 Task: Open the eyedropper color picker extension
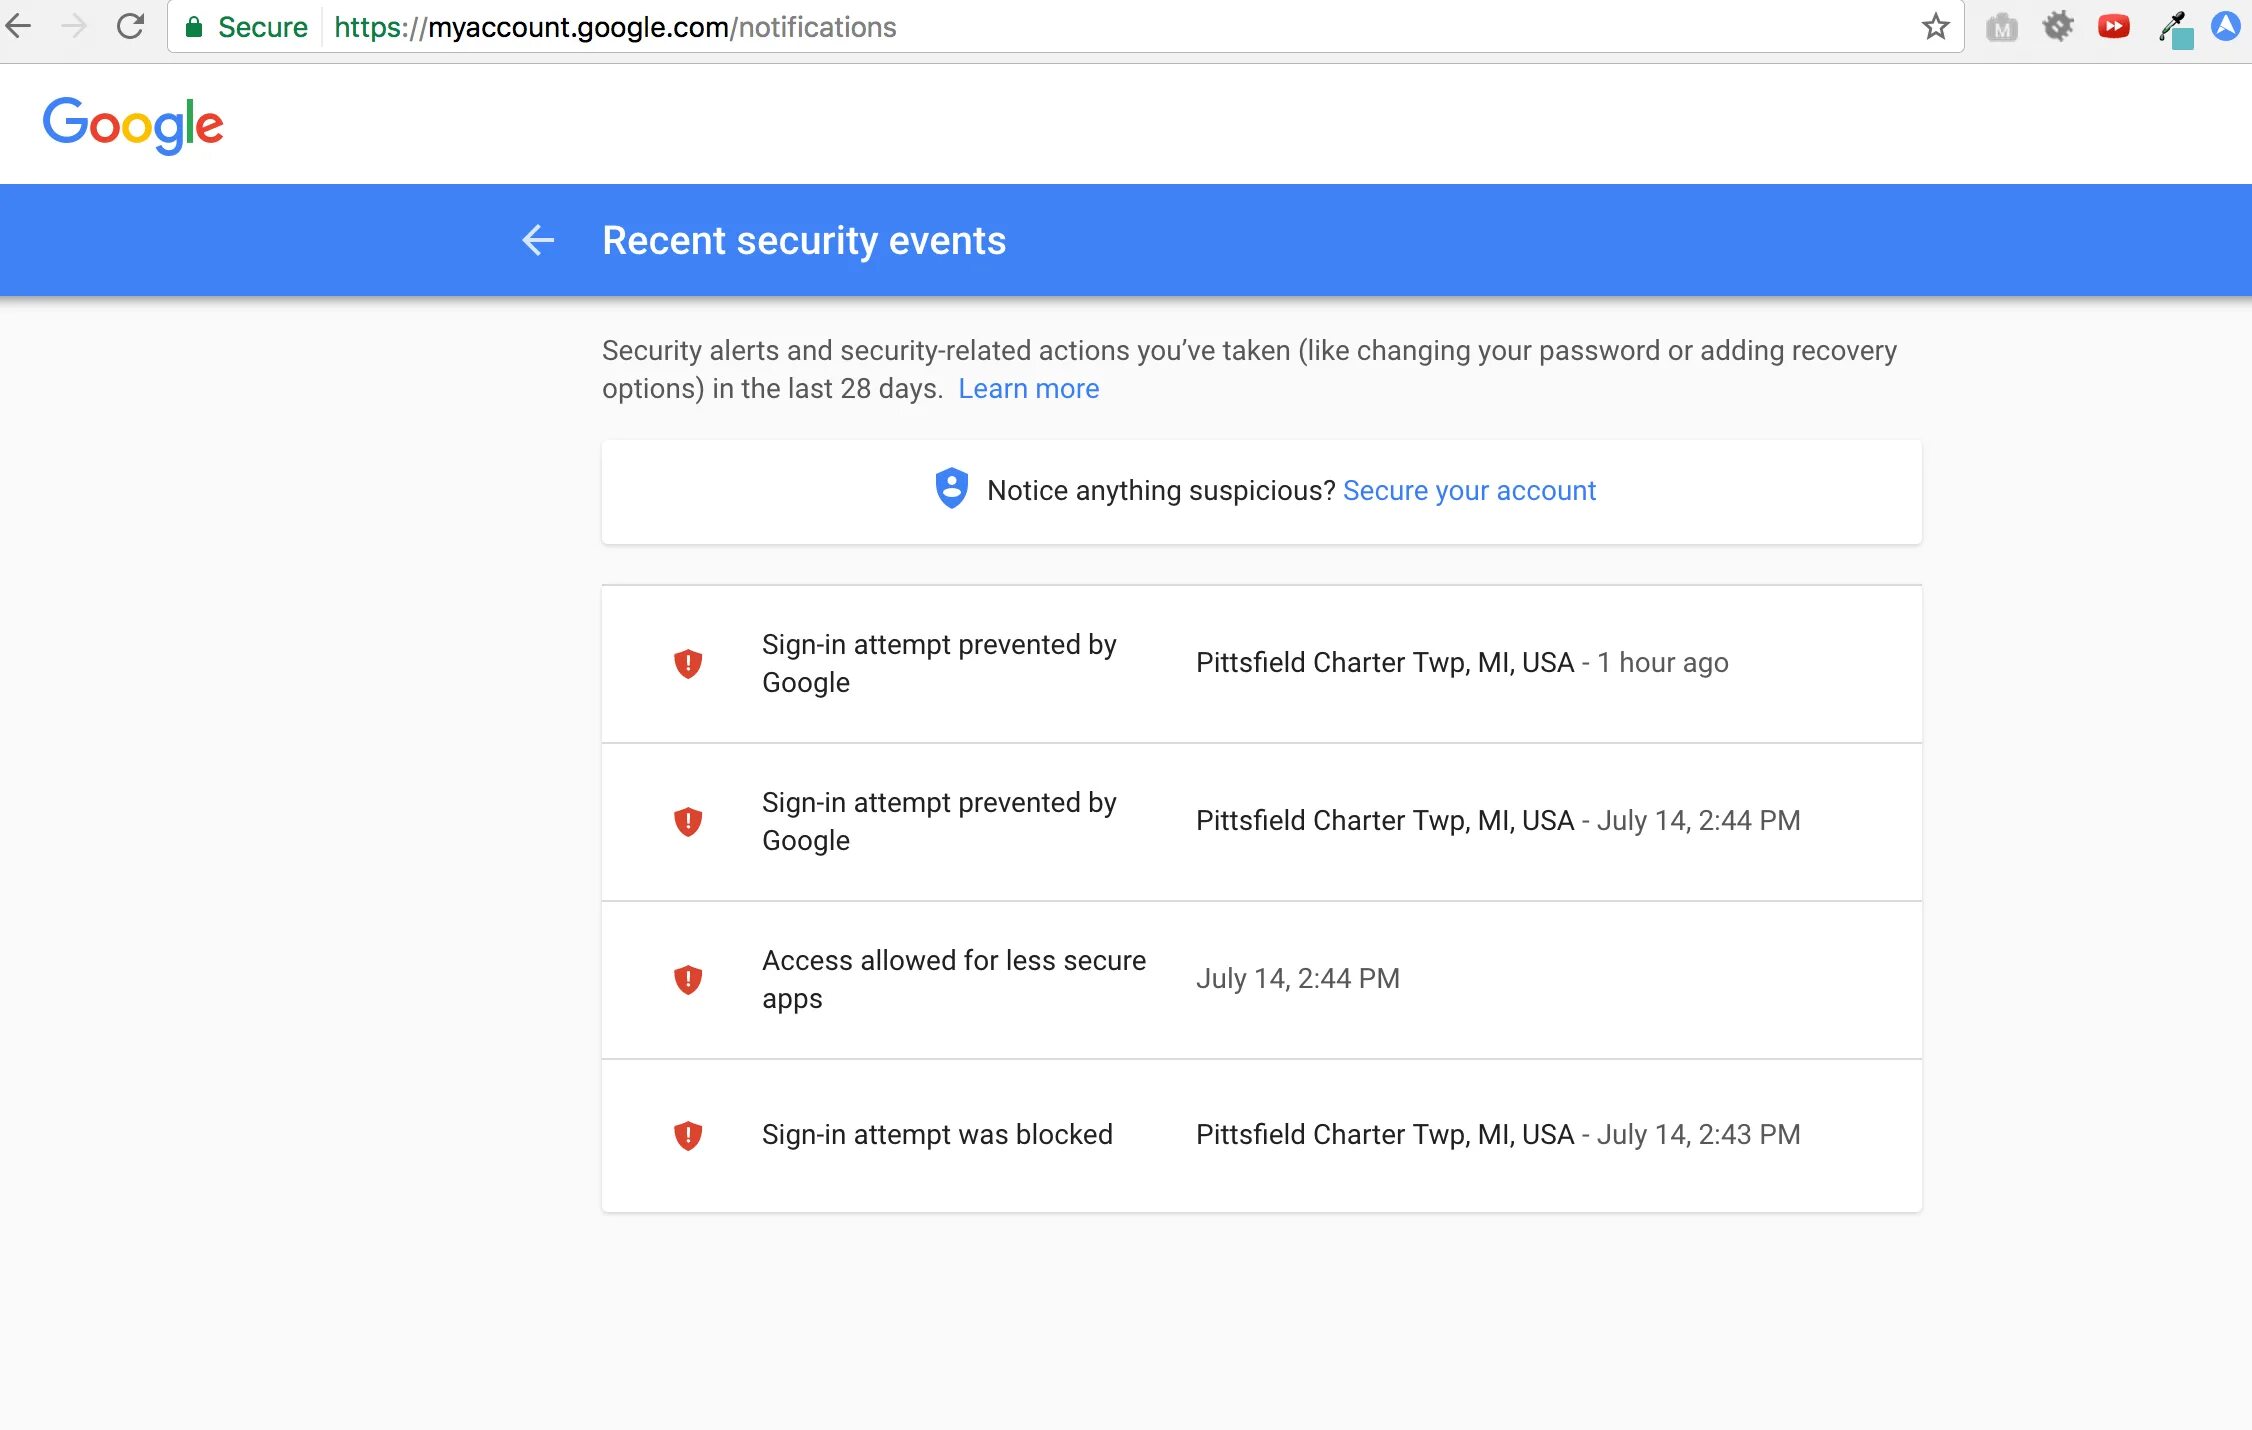coord(2173,28)
